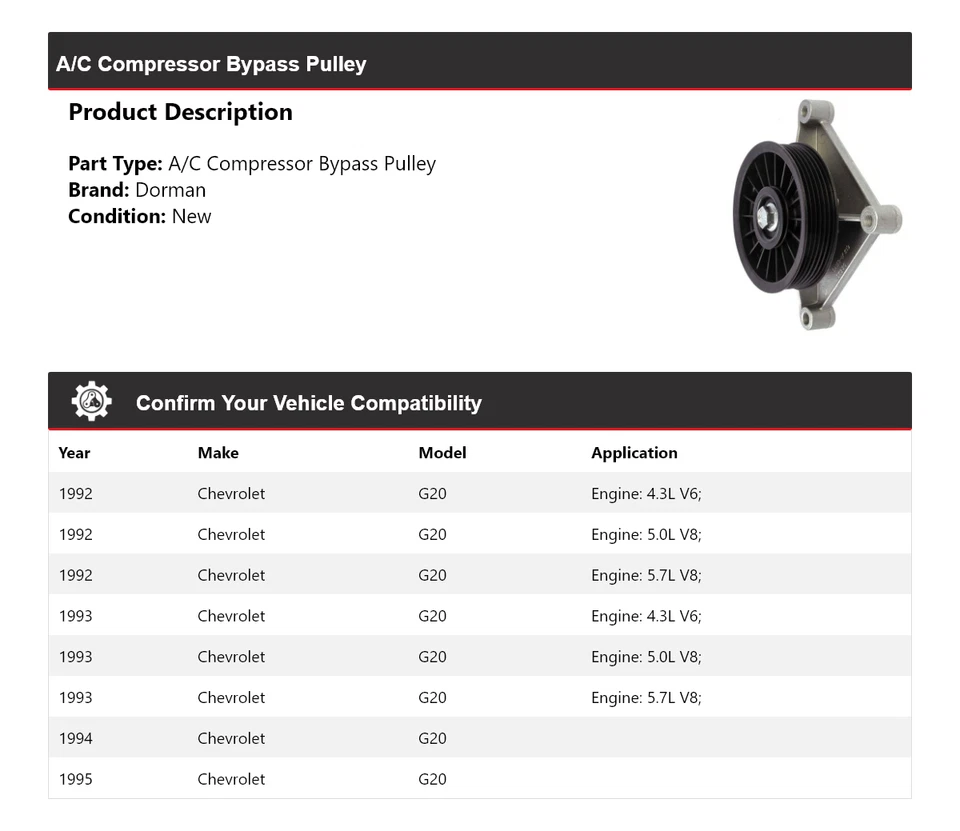Click the Brand: Dorman text

tap(137, 190)
